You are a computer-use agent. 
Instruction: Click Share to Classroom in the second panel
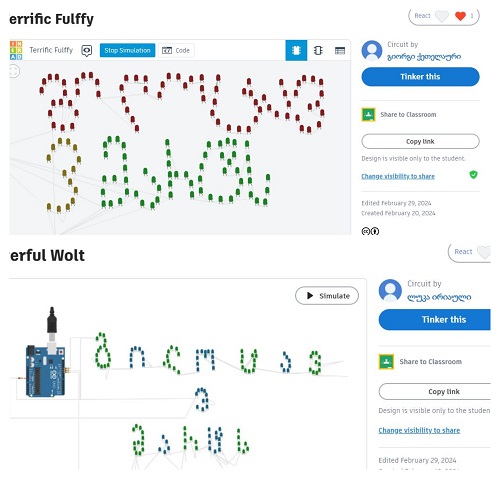(430, 362)
